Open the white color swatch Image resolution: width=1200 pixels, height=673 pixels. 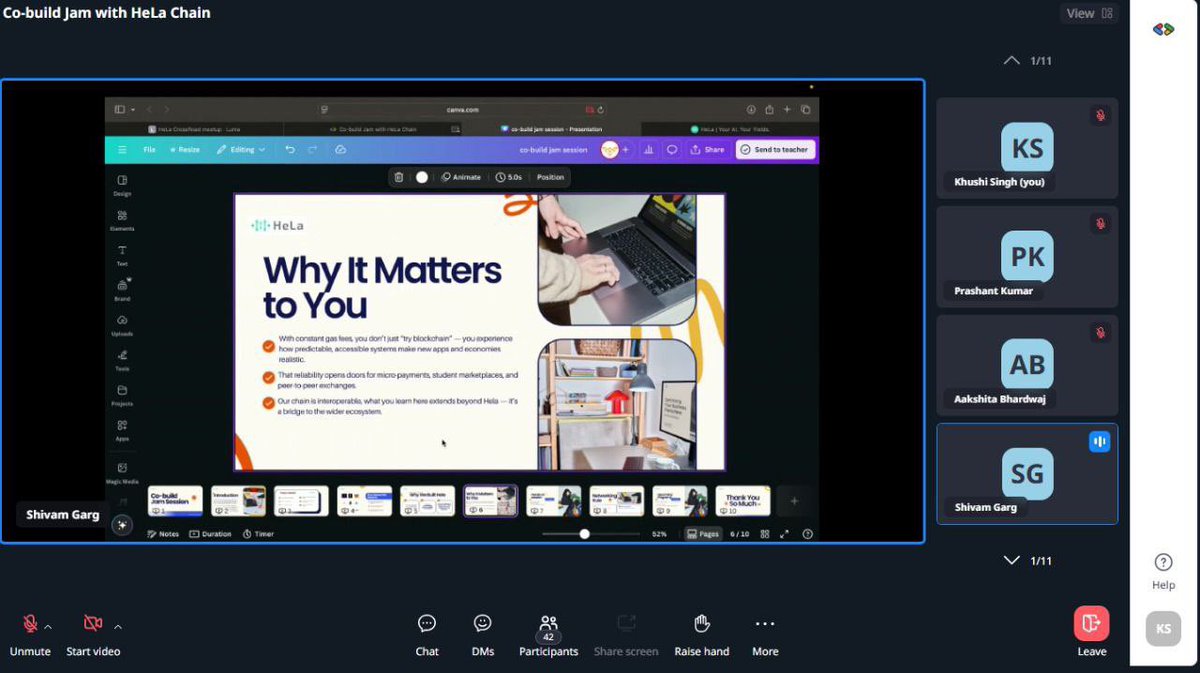422,177
